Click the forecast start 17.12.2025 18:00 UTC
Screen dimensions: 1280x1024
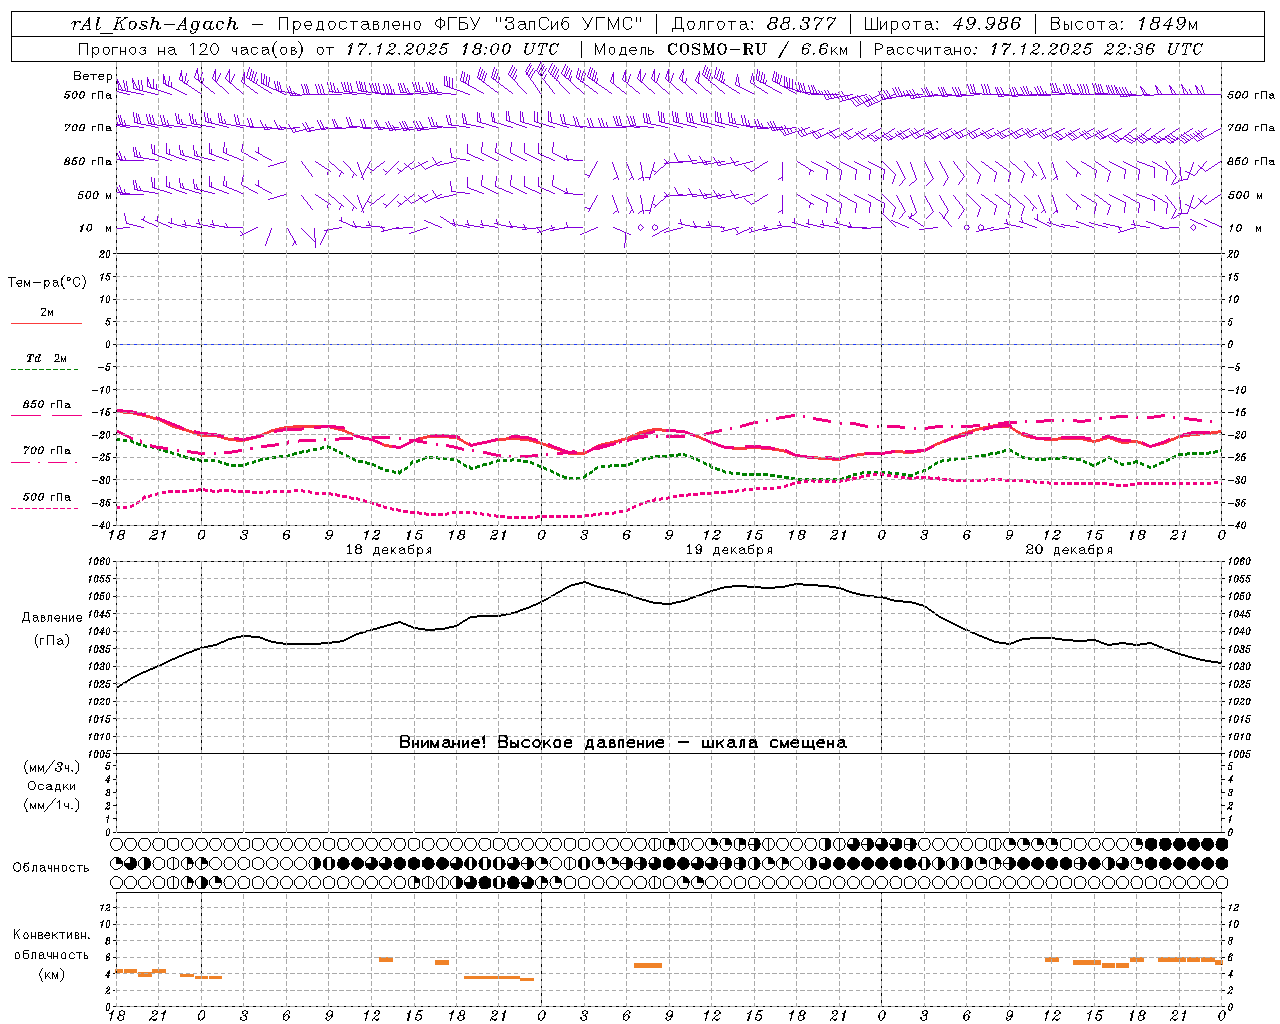tap(453, 49)
